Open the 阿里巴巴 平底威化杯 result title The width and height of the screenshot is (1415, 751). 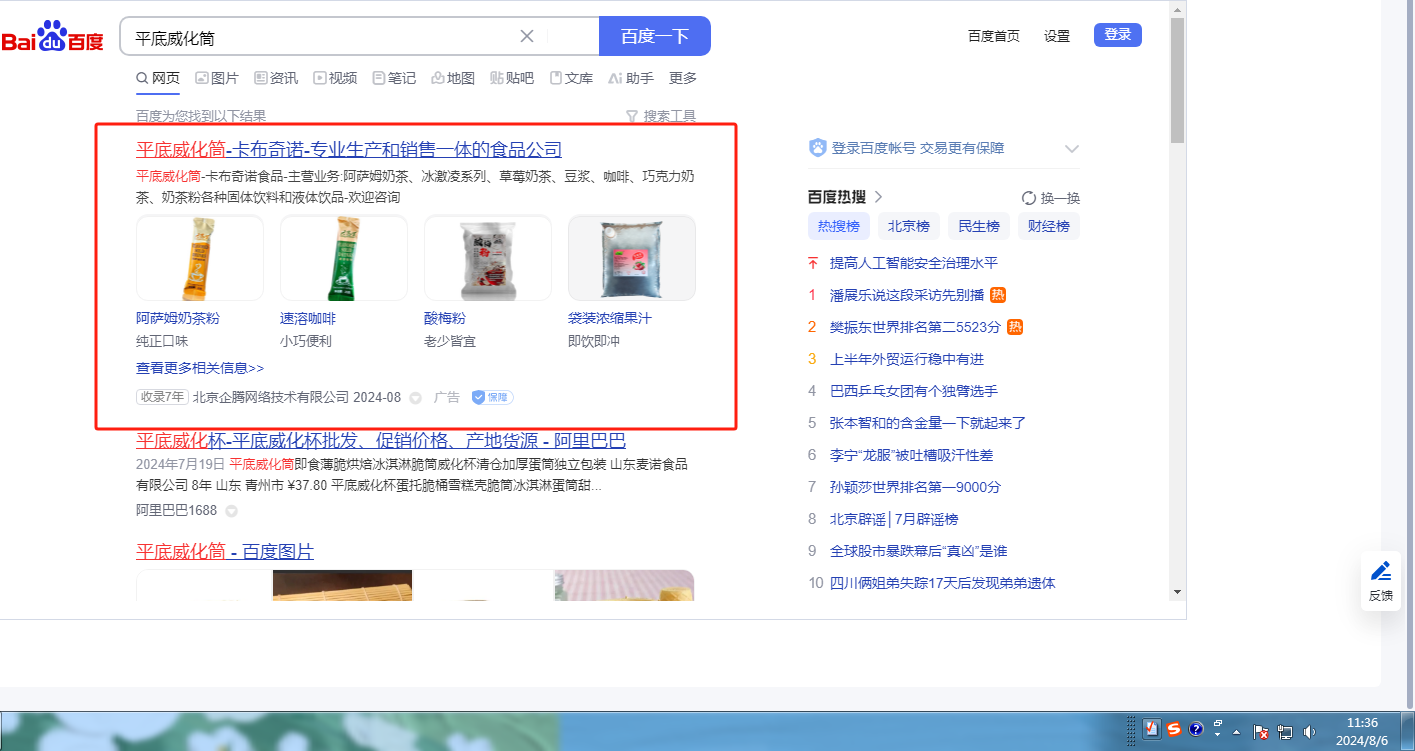(381, 441)
